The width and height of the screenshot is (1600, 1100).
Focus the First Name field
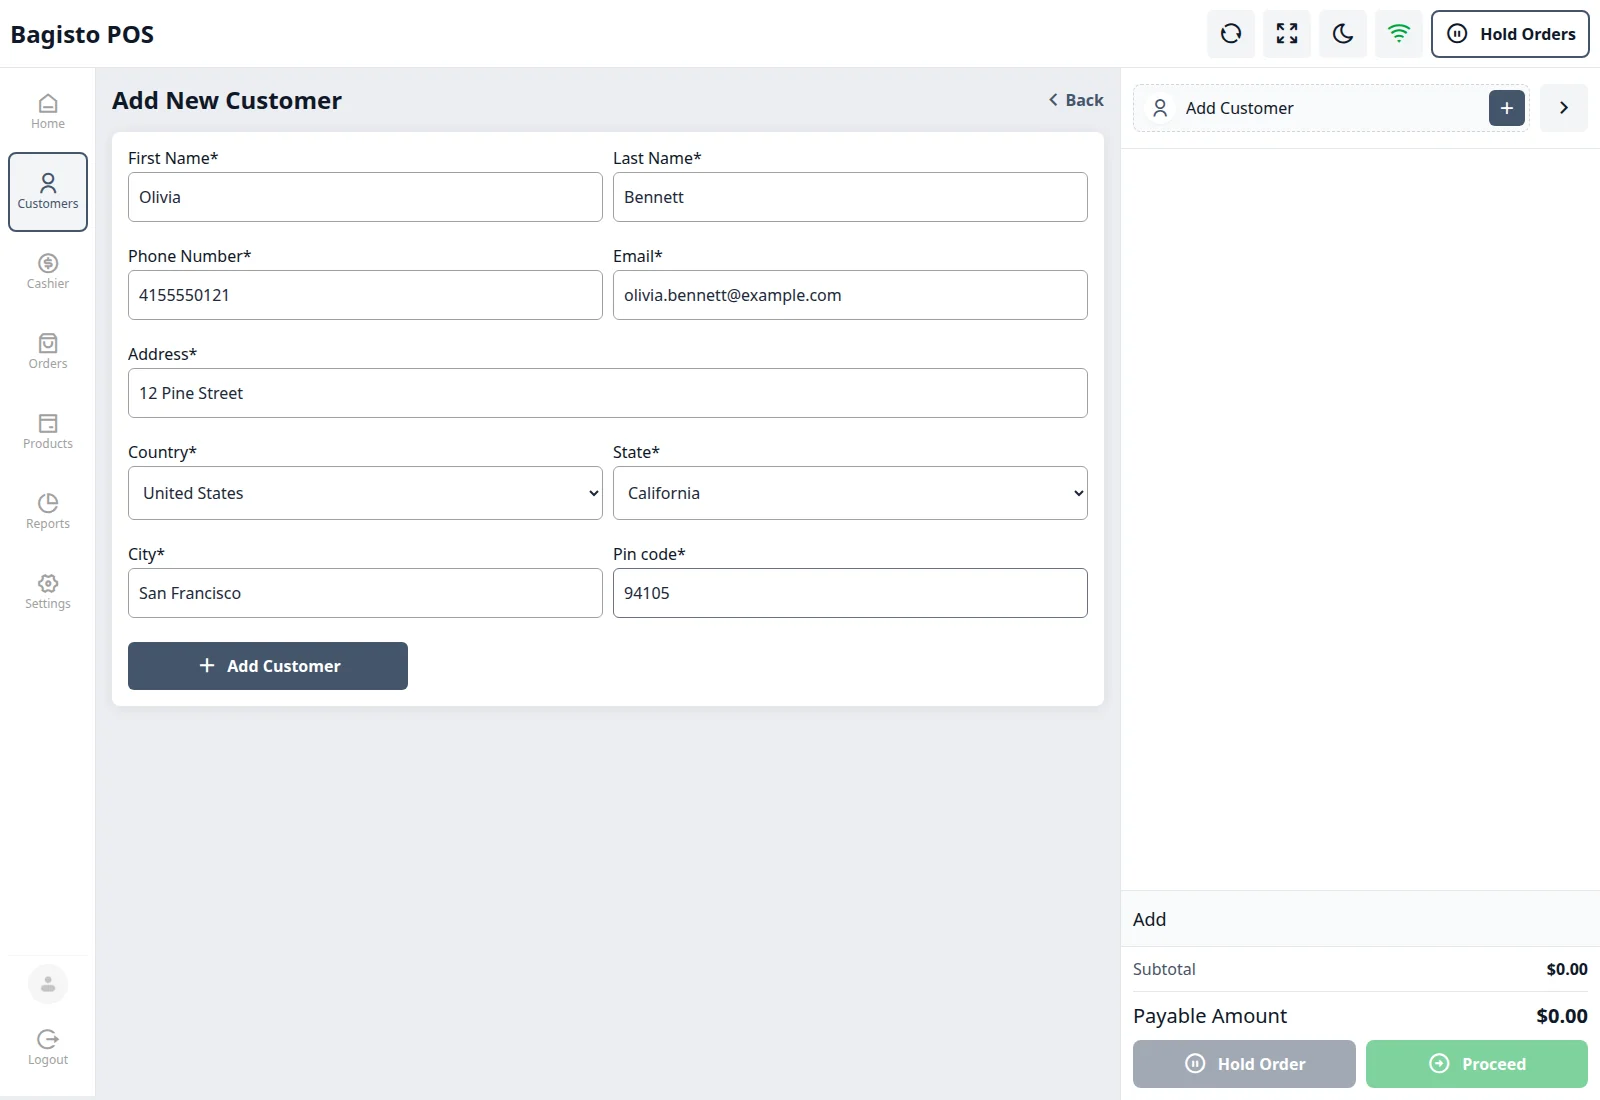tap(365, 197)
